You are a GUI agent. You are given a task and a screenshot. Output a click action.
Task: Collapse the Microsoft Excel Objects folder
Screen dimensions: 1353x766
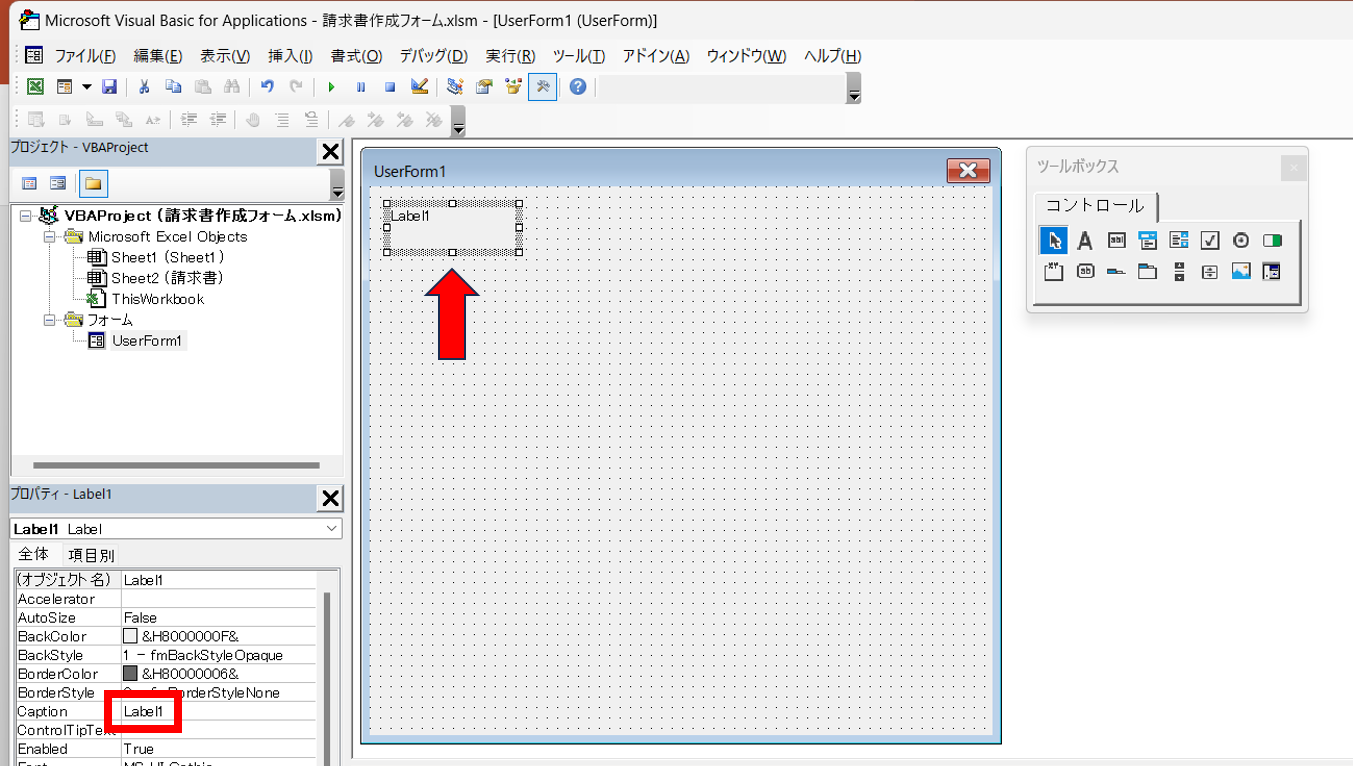tap(49, 237)
